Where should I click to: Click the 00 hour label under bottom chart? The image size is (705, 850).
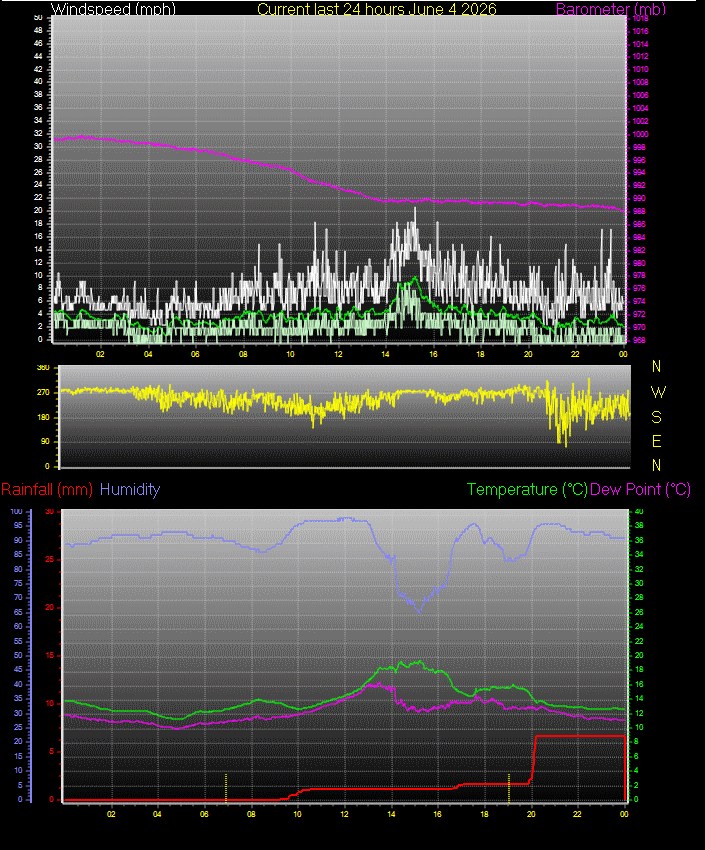[624, 814]
